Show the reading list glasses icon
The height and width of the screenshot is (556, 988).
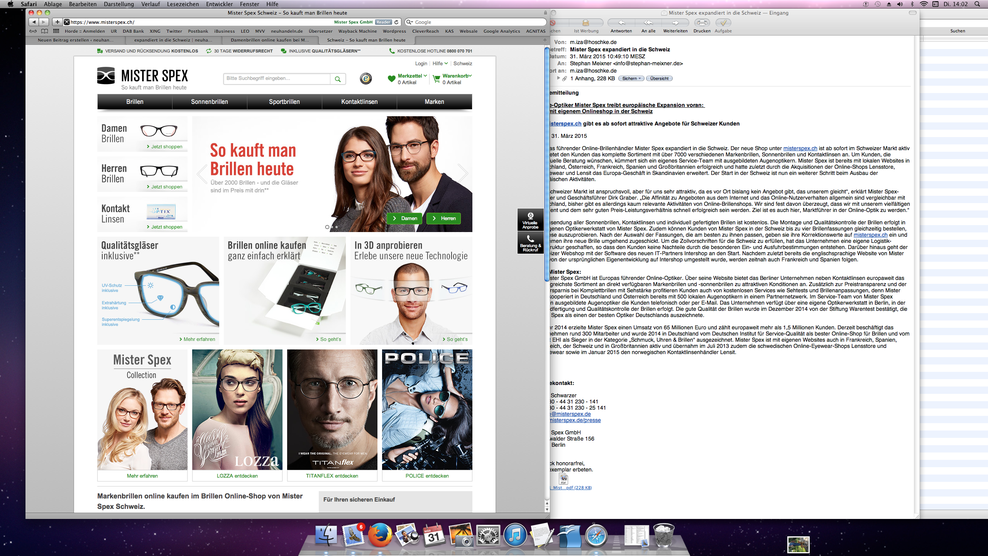[33, 31]
